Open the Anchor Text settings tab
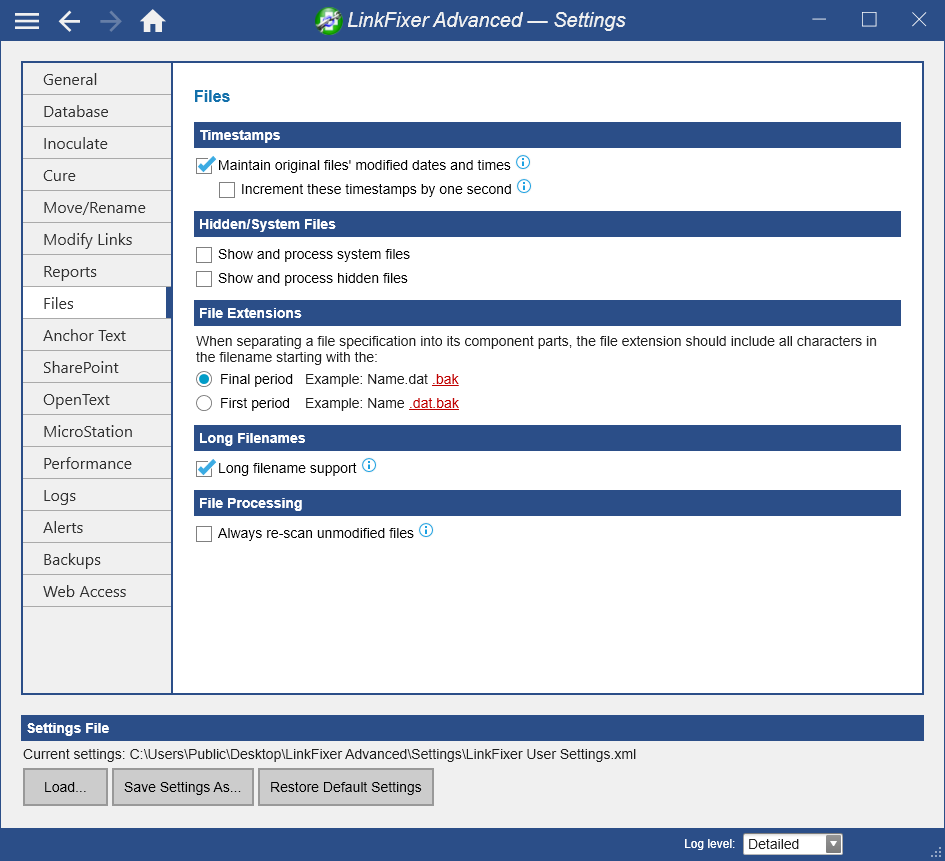The width and height of the screenshot is (945, 861). click(97, 335)
